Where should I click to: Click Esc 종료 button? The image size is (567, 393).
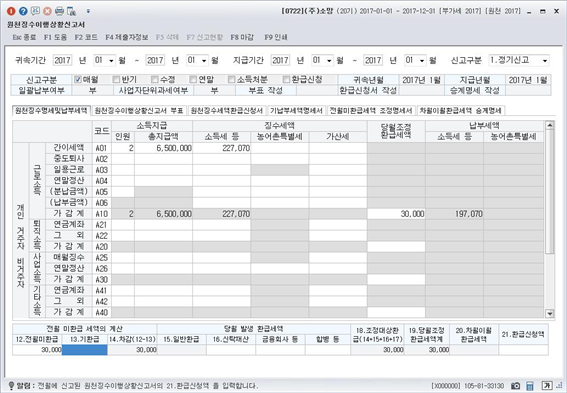[x=24, y=37]
